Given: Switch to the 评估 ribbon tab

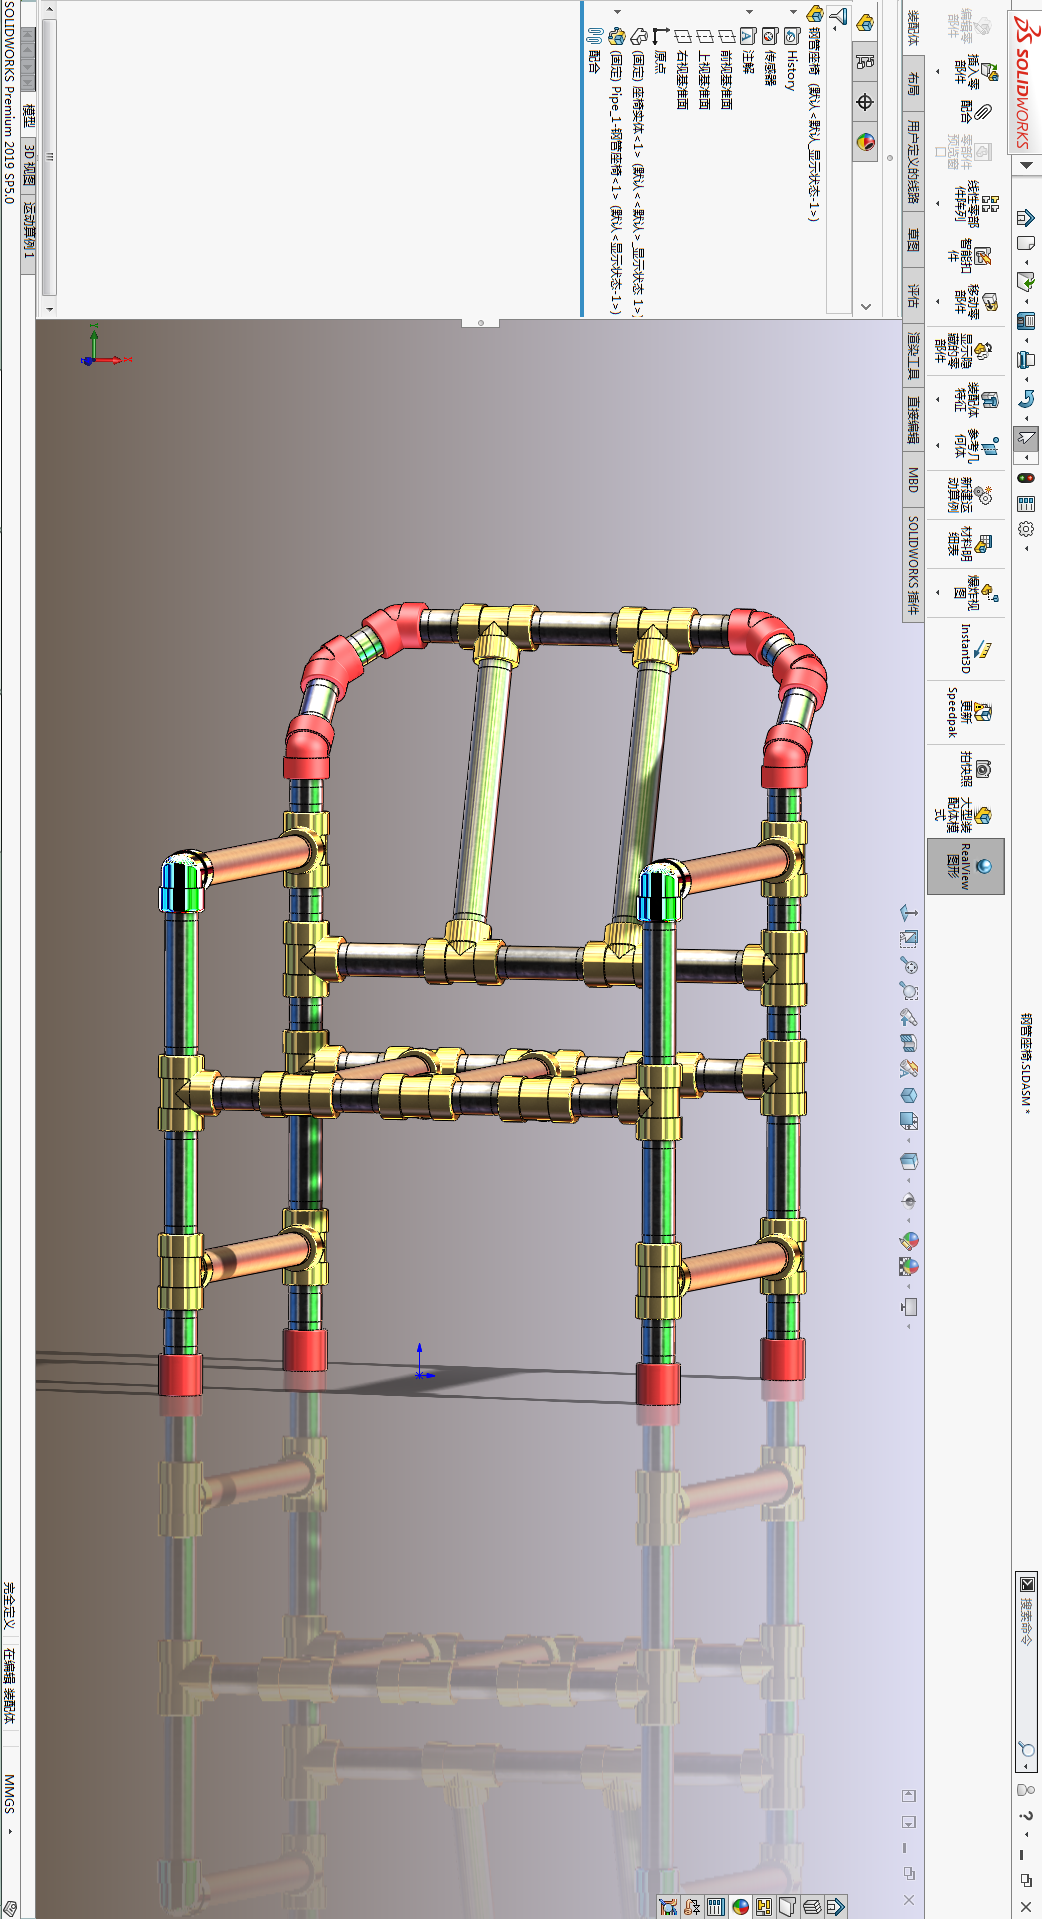Looking at the screenshot, I should point(913,294).
